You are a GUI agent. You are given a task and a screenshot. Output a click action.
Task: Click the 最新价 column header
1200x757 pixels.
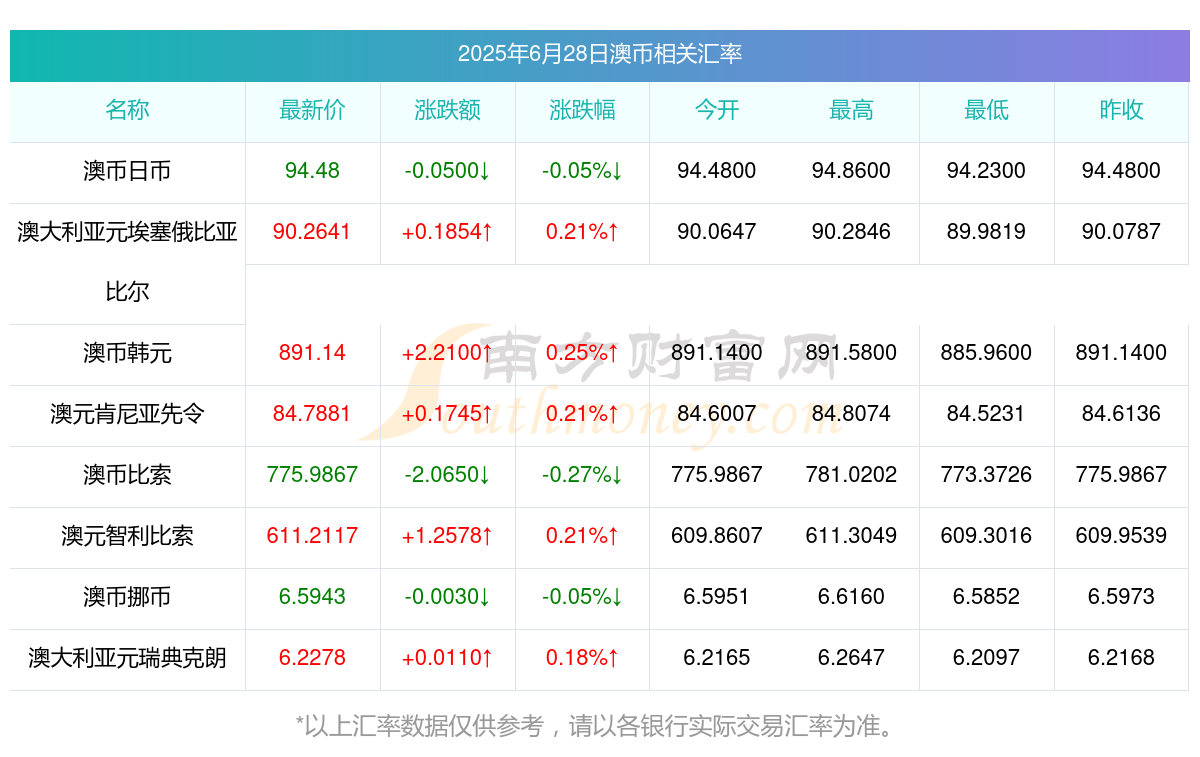coord(312,110)
